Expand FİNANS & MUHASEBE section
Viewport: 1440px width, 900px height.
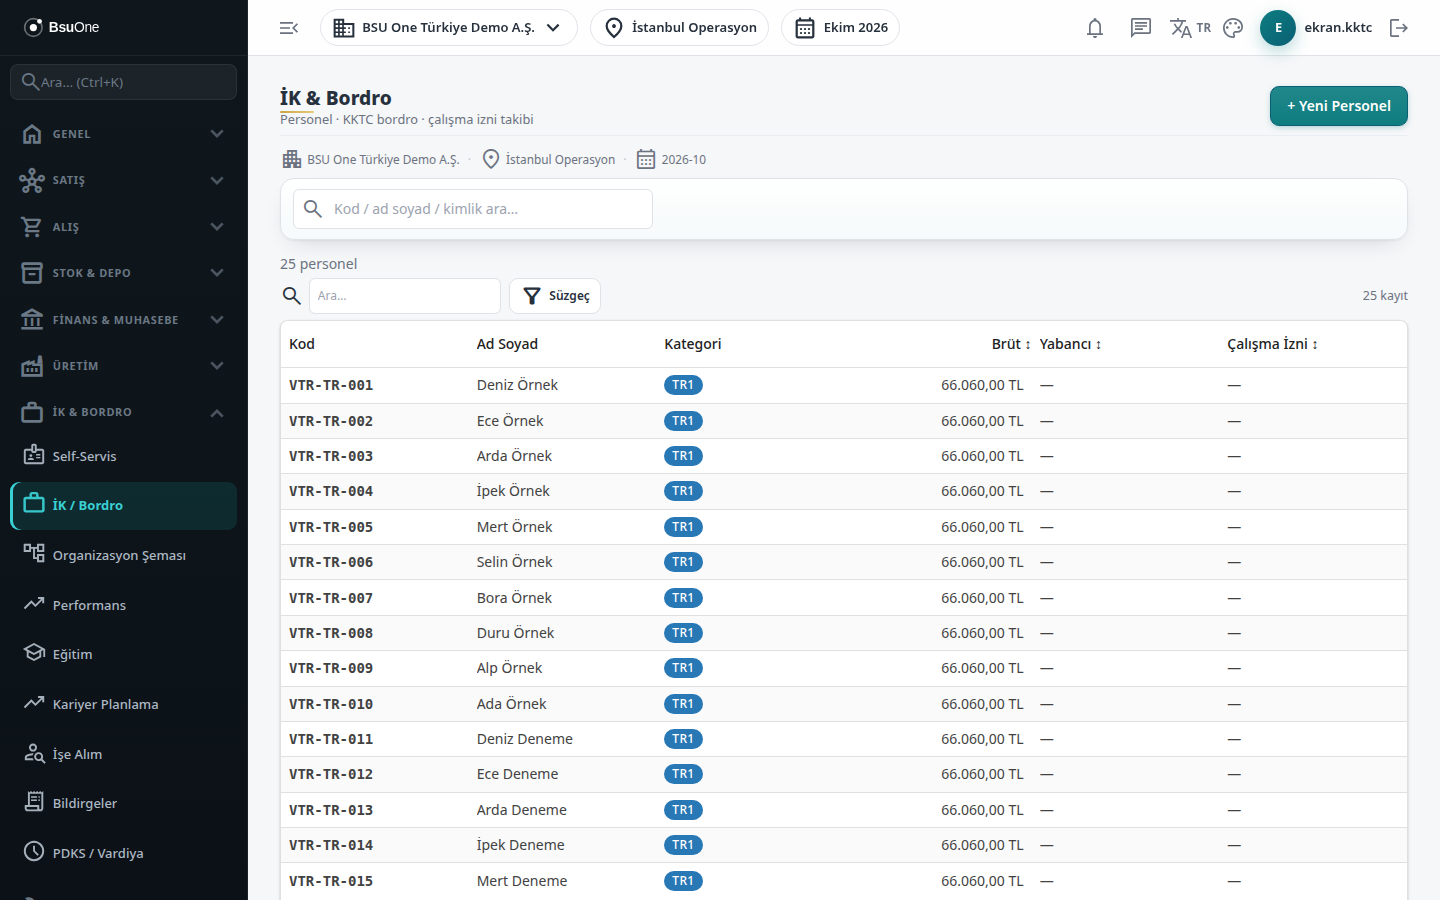click(x=124, y=320)
